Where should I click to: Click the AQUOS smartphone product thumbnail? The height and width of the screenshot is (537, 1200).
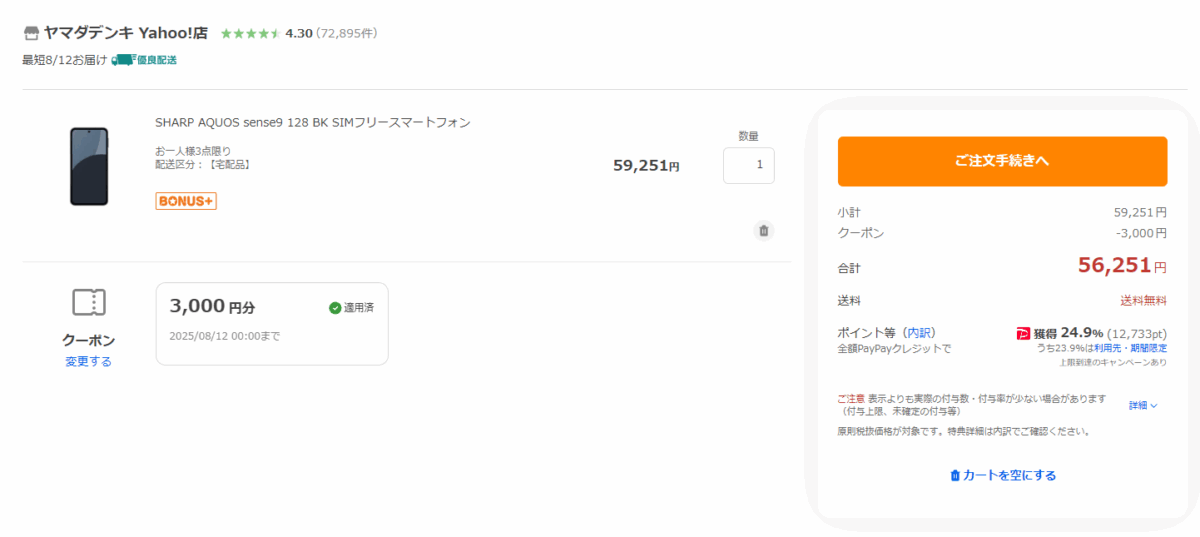(89, 167)
